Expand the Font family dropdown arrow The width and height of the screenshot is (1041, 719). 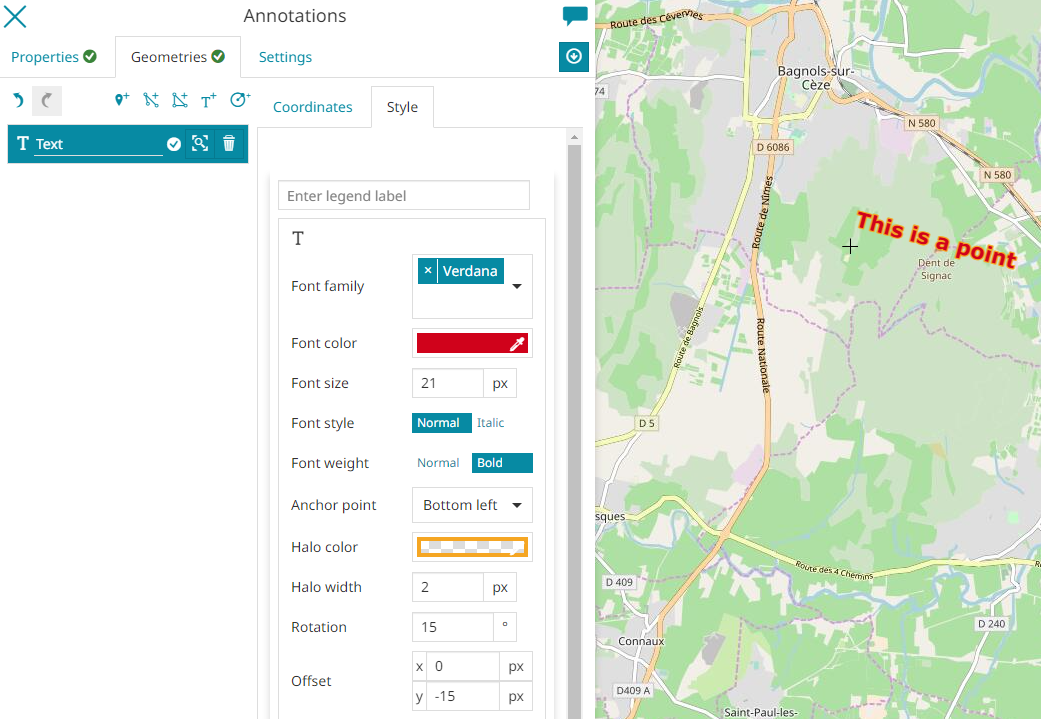517,286
